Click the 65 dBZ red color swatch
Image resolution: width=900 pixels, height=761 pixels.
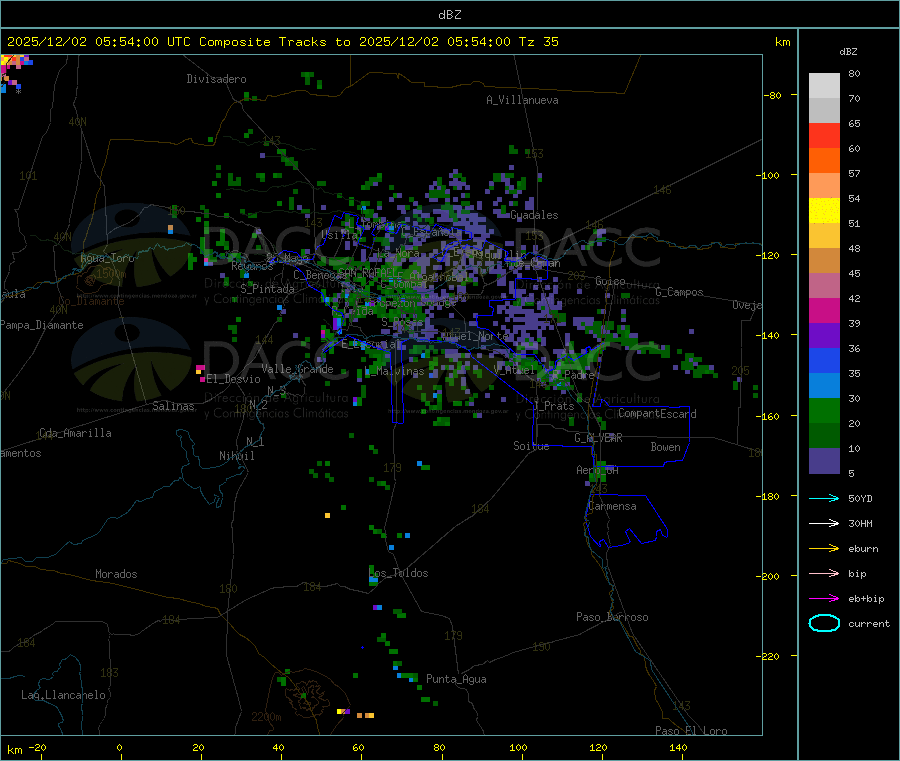tap(824, 135)
